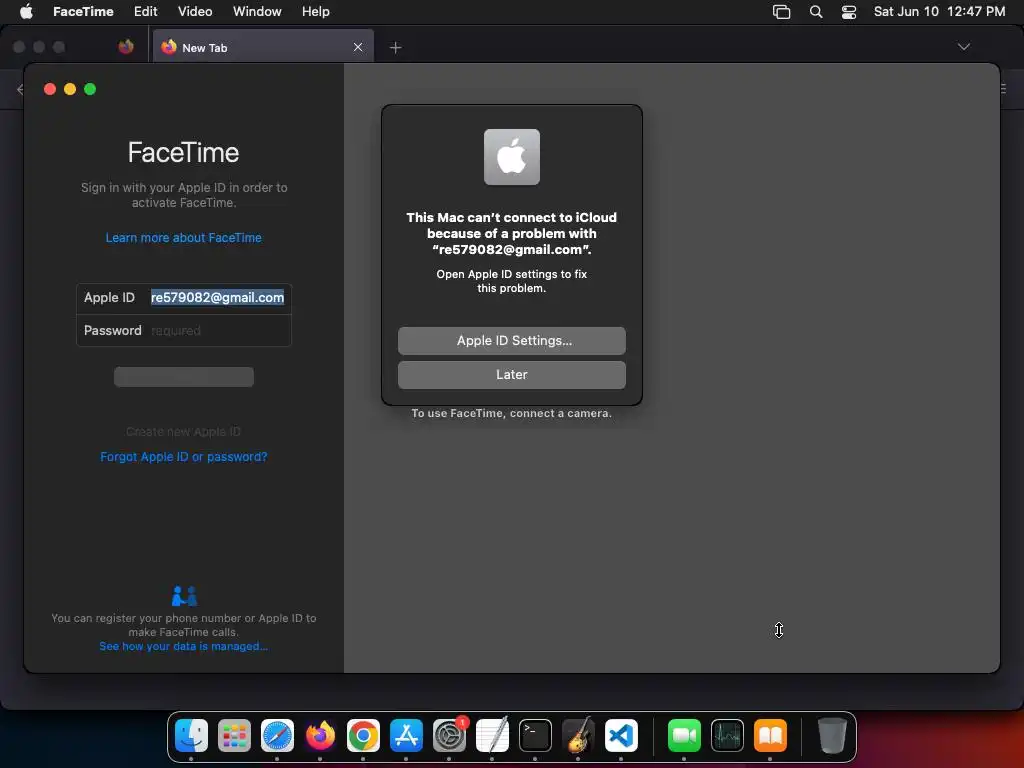
Task: Open Firefox from the Dock
Action: coord(320,736)
